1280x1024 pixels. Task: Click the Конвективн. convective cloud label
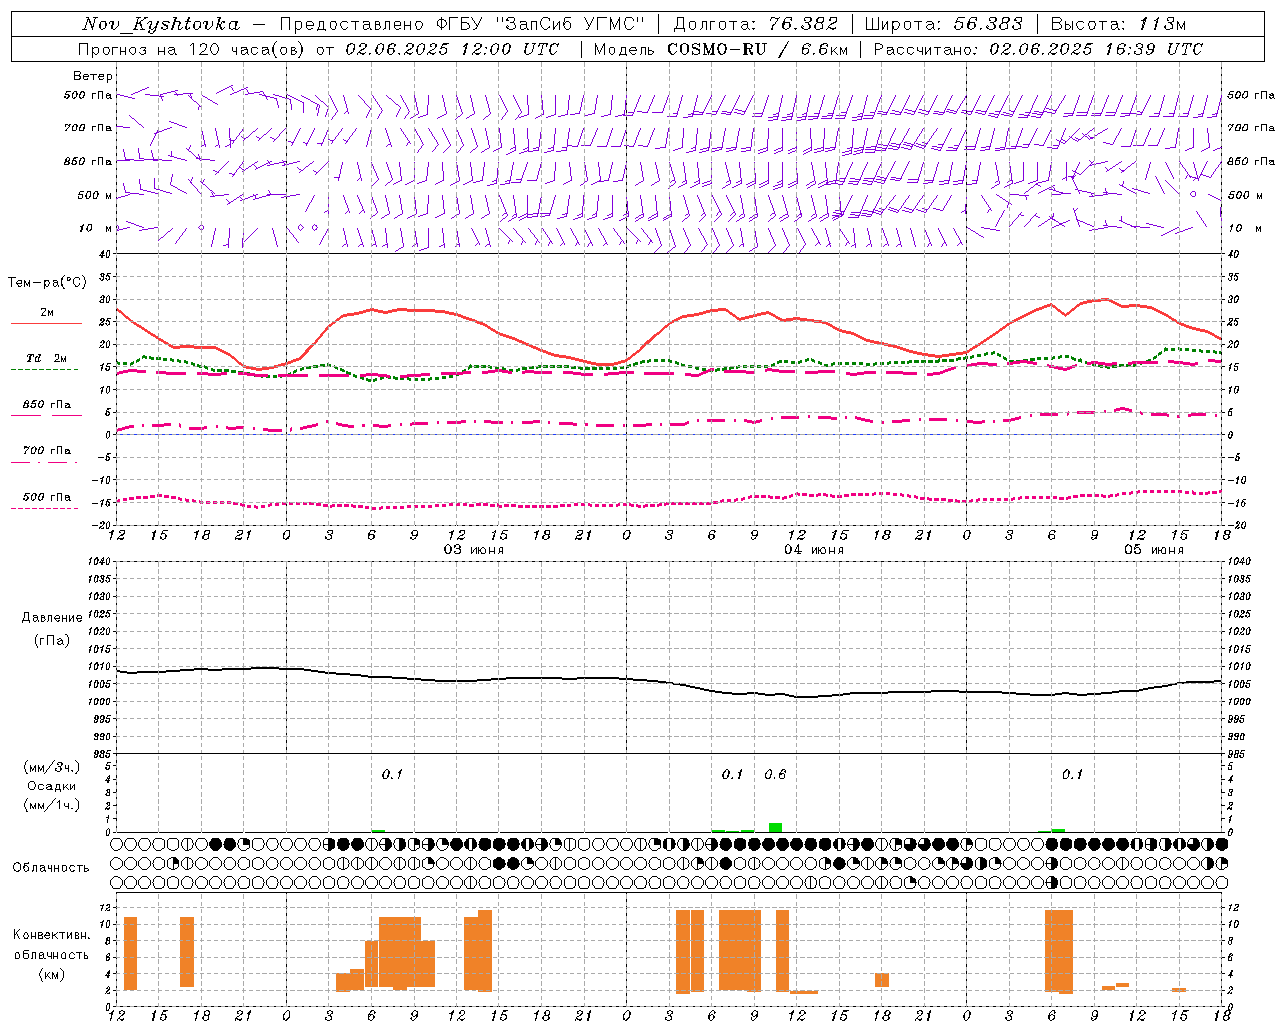(x=51, y=934)
